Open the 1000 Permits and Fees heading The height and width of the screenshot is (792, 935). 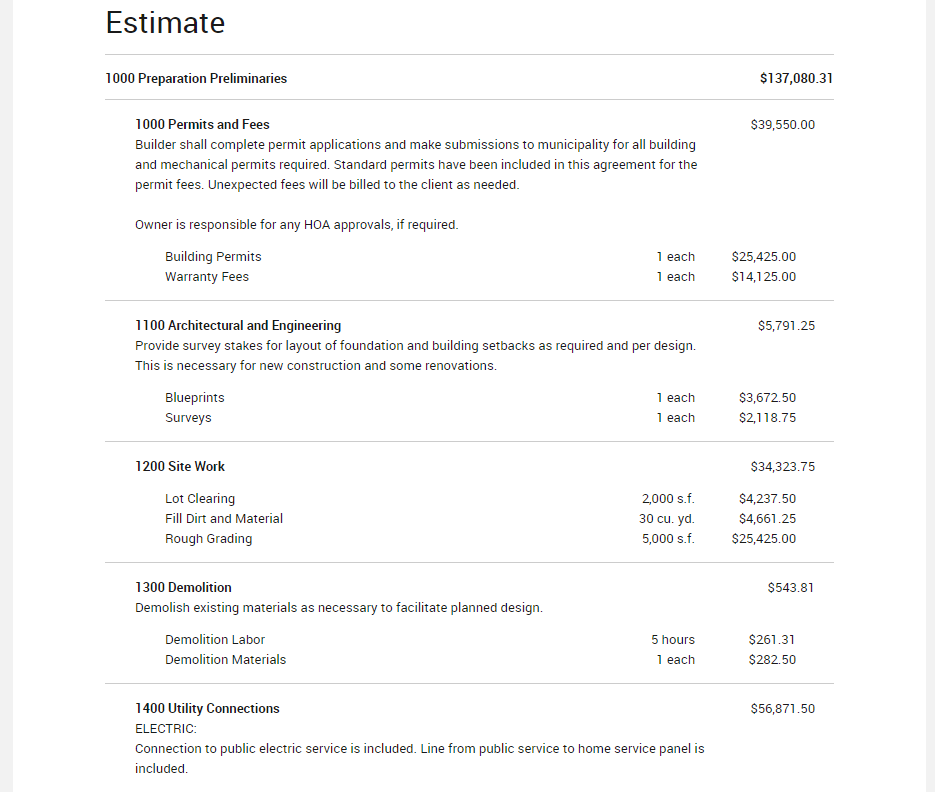[x=202, y=125]
